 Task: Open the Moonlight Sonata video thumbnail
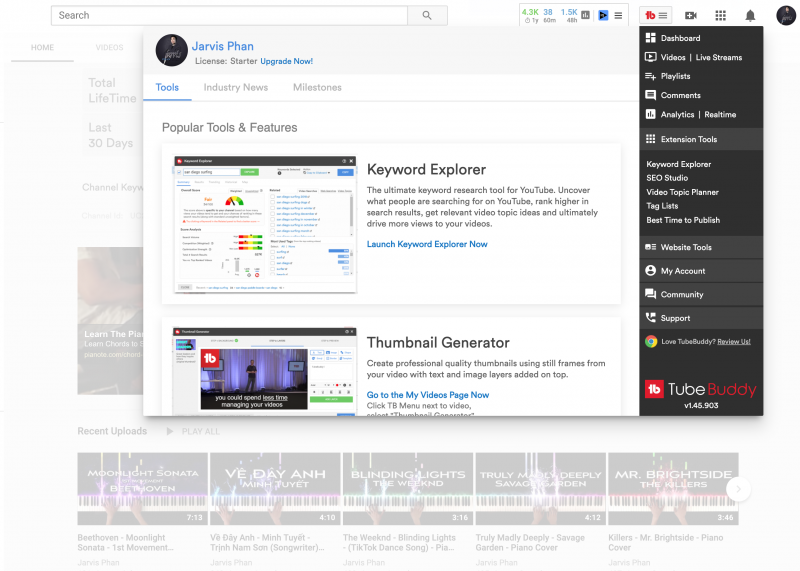pyautogui.click(x=143, y=489)
